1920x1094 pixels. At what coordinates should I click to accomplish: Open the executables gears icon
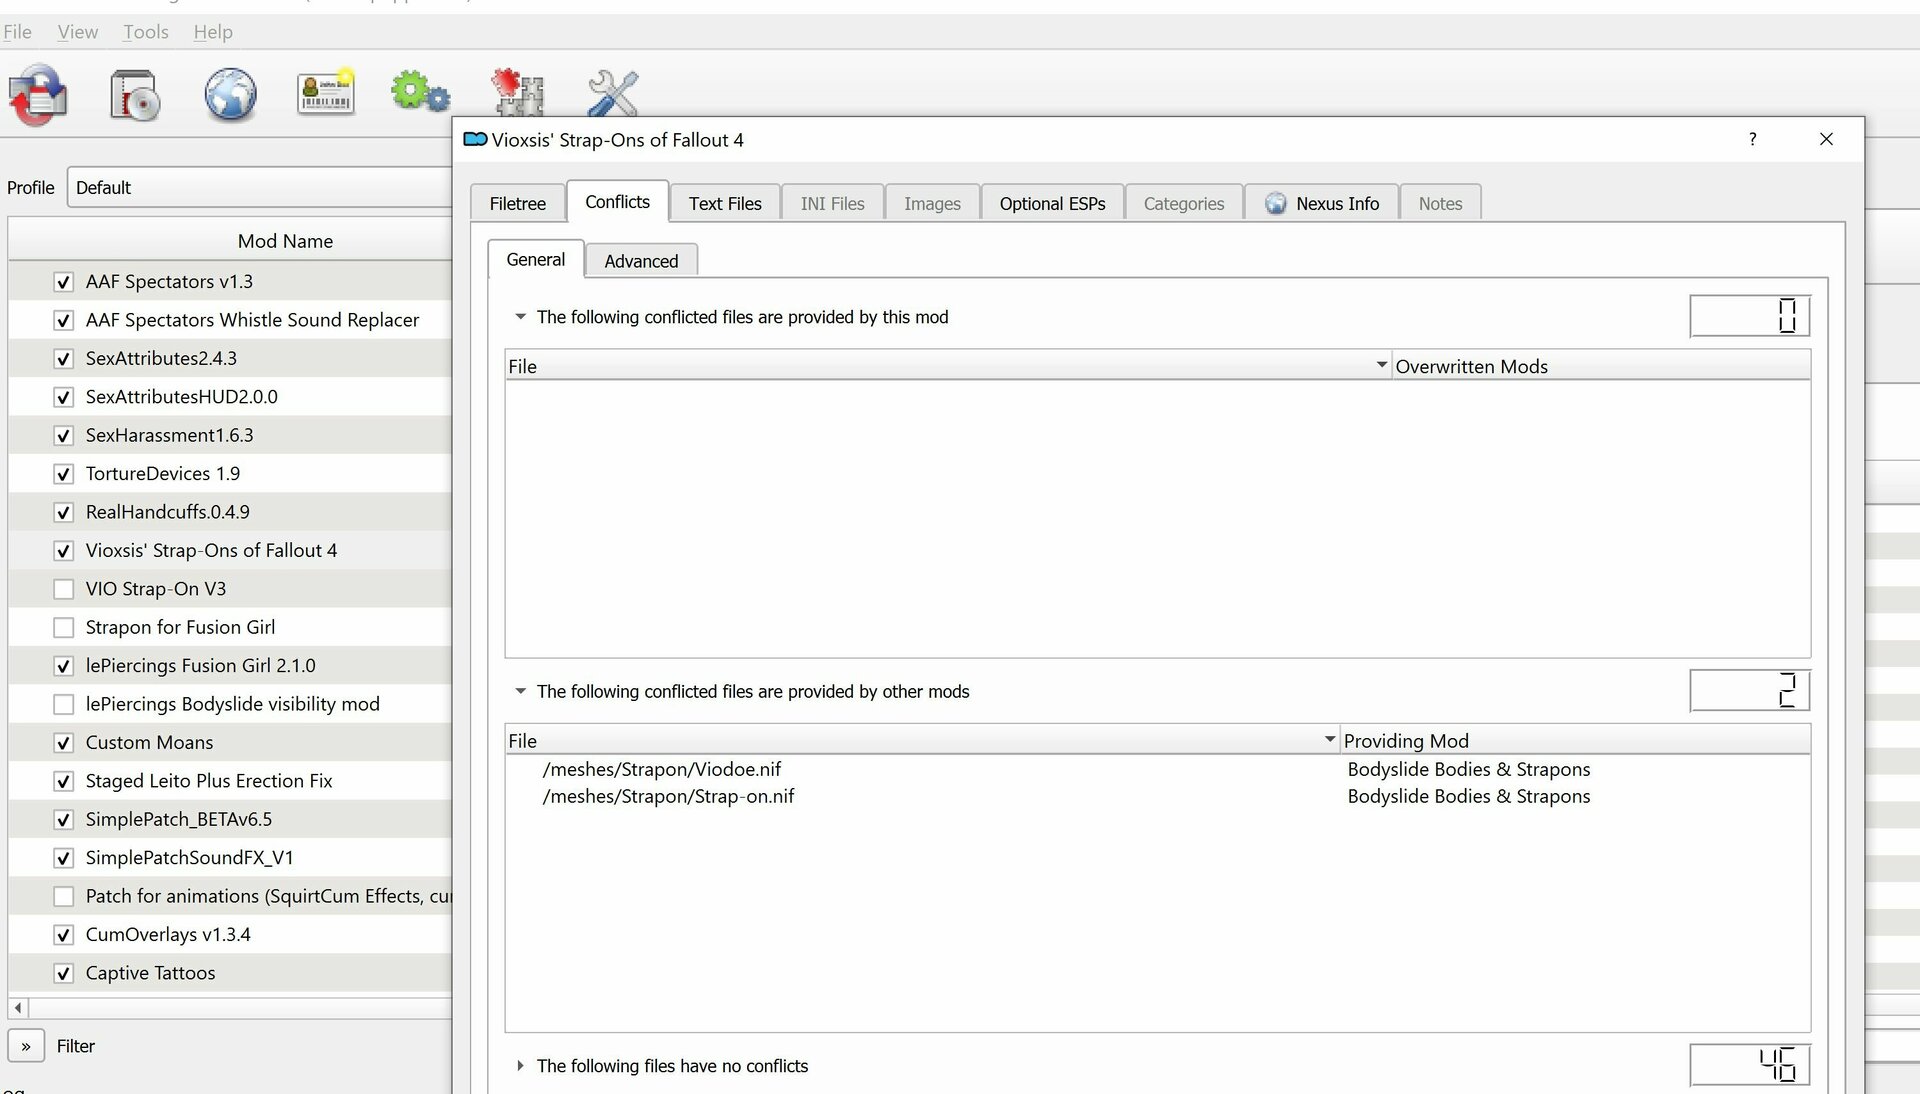pos(420,92)
